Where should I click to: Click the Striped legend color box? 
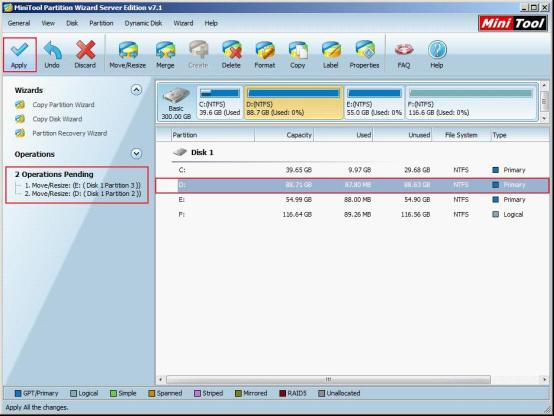click(198, 393)
